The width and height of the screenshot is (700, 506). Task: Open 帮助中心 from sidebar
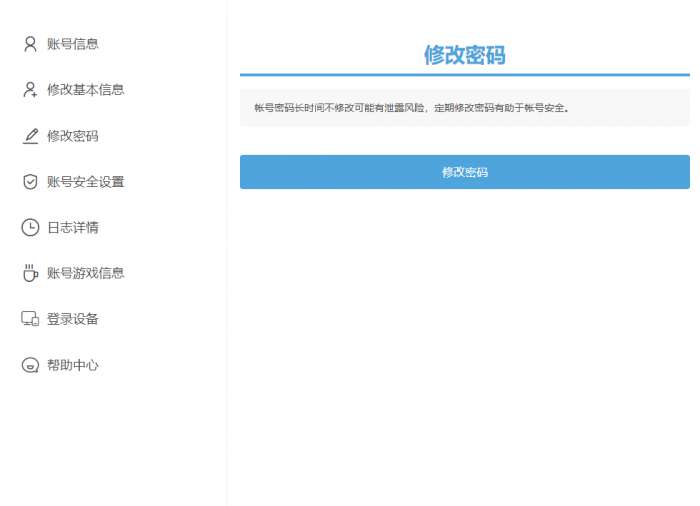(73, 365)
